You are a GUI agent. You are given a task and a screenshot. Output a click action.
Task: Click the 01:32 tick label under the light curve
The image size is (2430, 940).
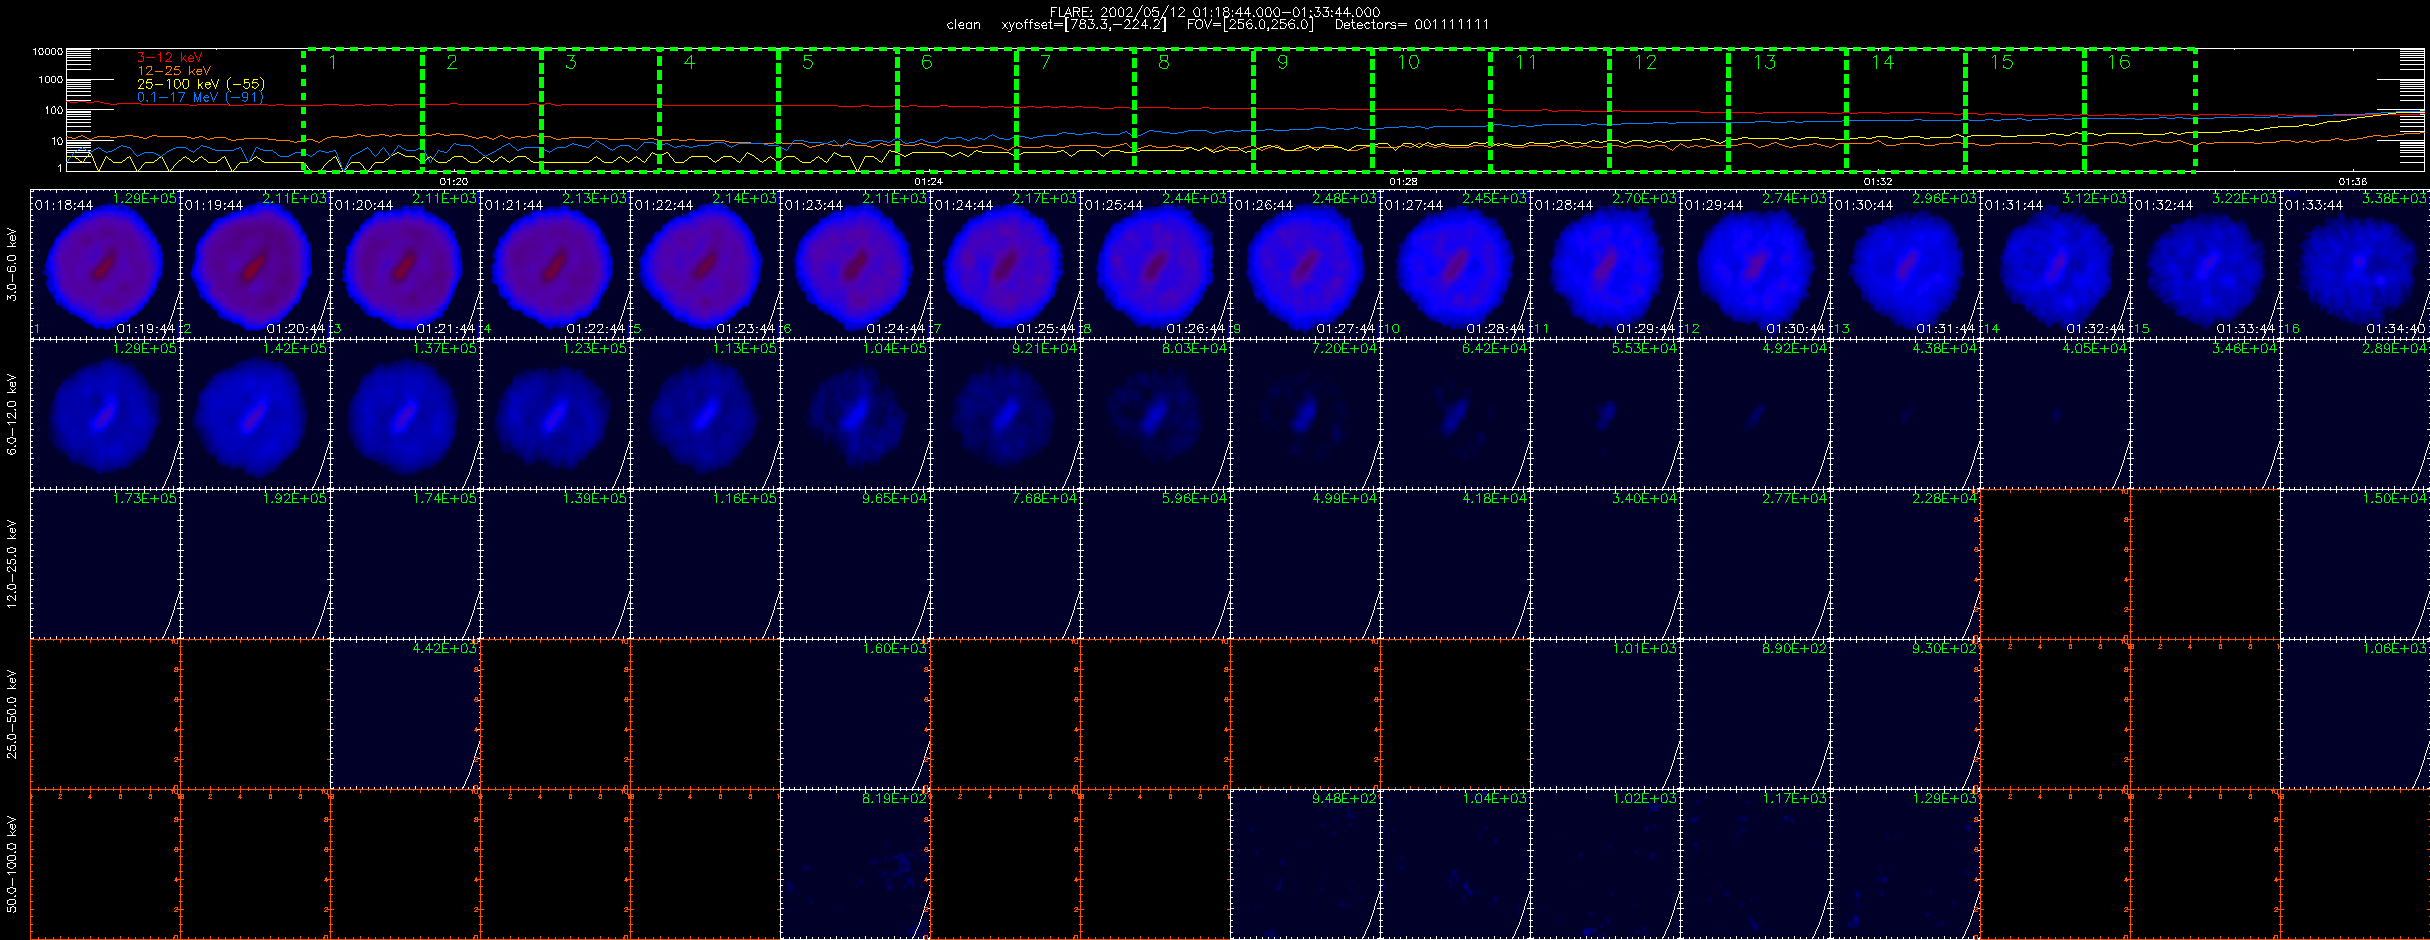[x=1878, y=181]
